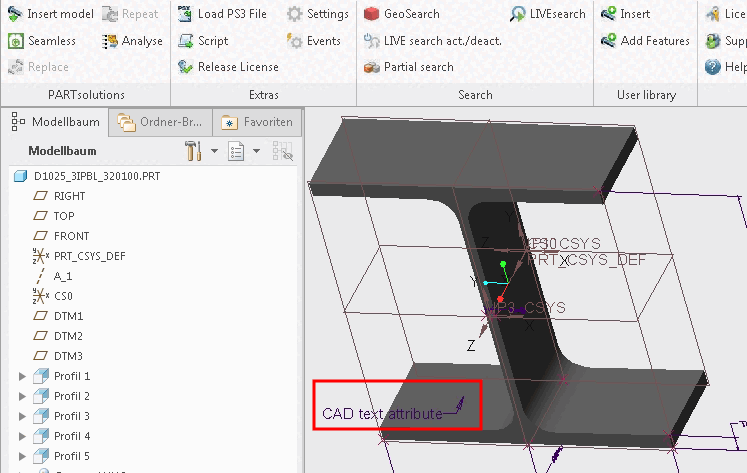Image resolution: width=747 pixels, height=473 pixels.
Task: Expand the Profil 2 feature
Action: [22, 396]
